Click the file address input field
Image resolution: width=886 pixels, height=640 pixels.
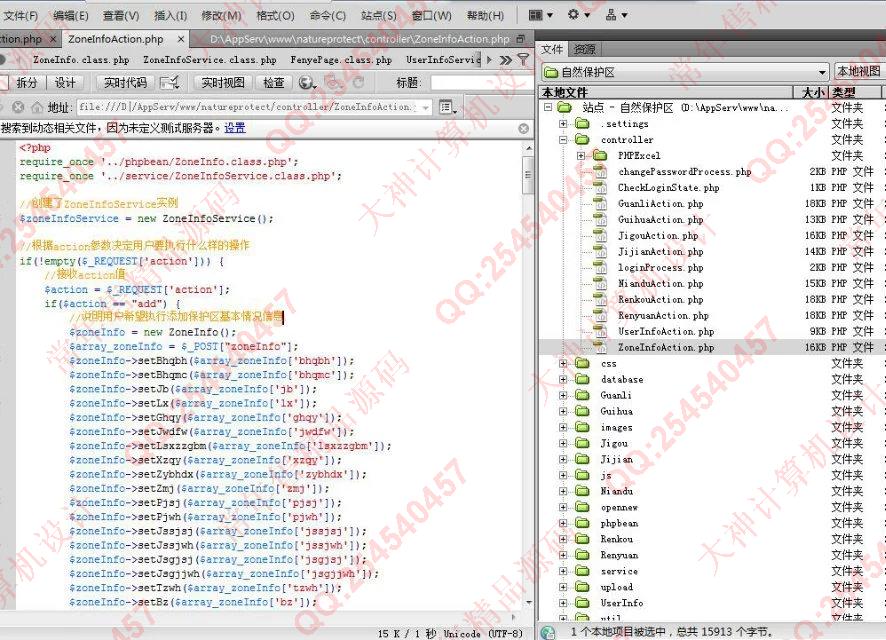(255, 107)
